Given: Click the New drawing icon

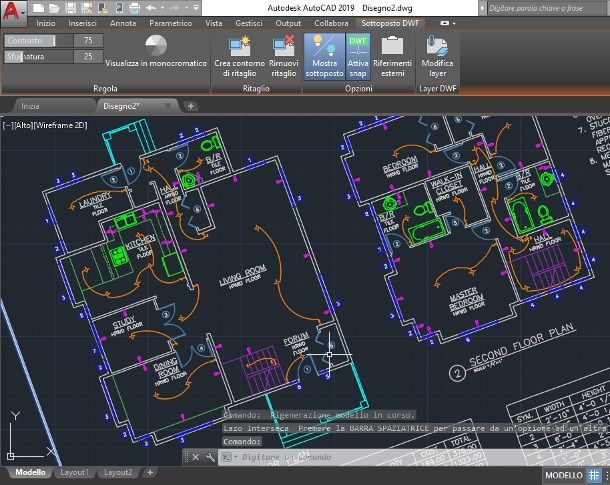Looking at the screenshot, I should click(x=39, y=7).
